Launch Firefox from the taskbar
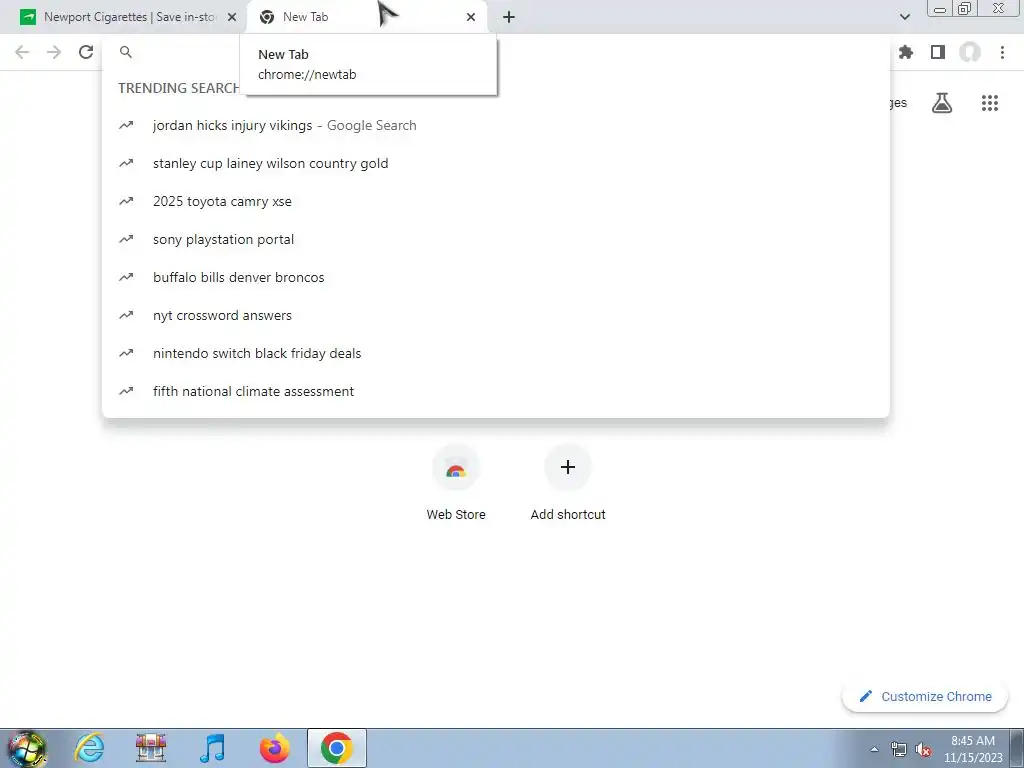Screen dimensions: 1024x768 pyautogui.click(x=274, y=748)
